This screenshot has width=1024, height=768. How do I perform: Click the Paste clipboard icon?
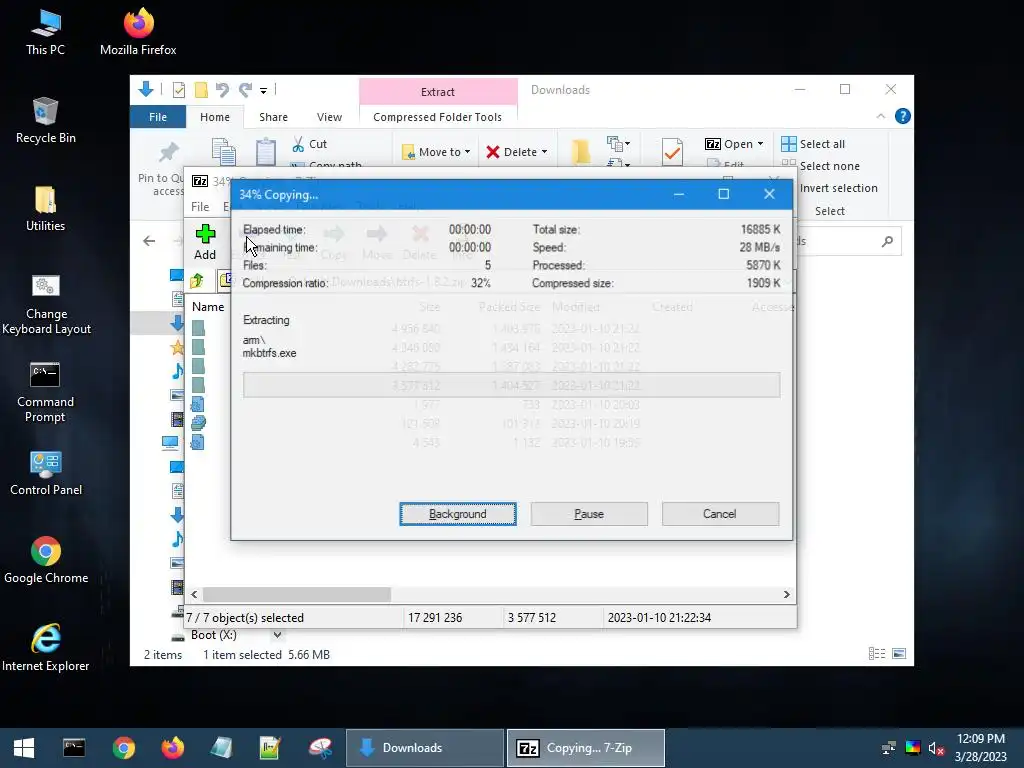(x=265, y=152)
